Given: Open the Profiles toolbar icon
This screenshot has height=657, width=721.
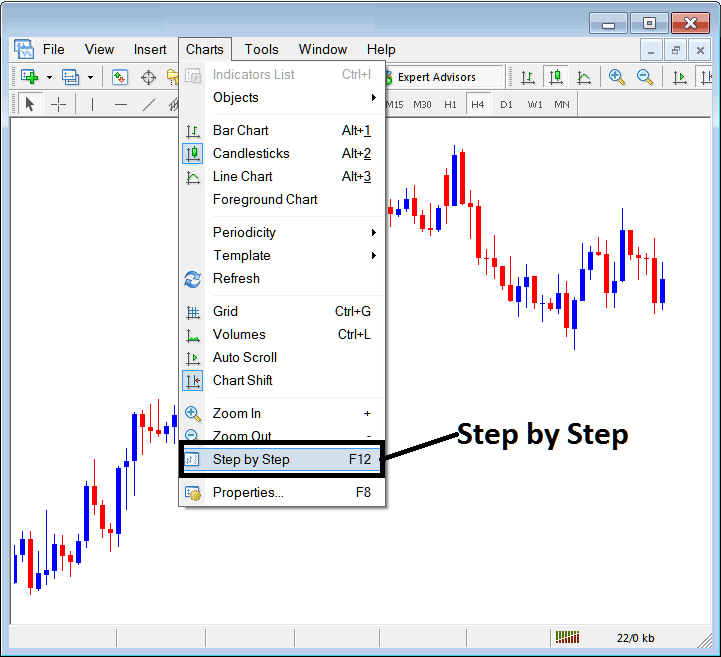Looking at the screenshot, I should (x=71, y=77).
